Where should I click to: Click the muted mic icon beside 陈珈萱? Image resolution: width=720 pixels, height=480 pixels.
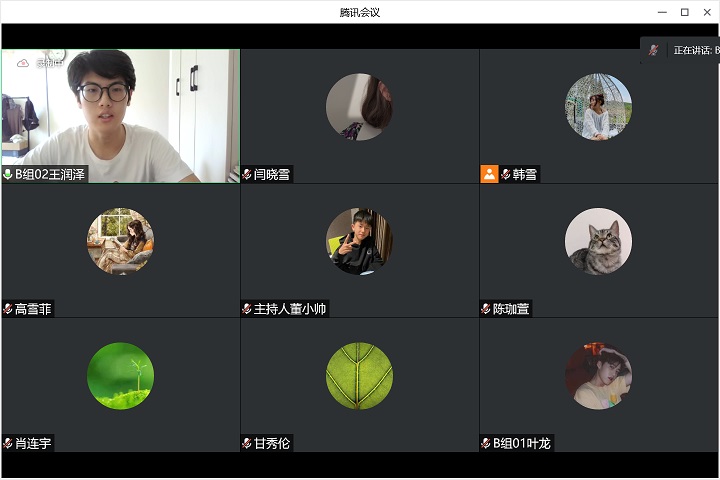(x=486, y=309)
